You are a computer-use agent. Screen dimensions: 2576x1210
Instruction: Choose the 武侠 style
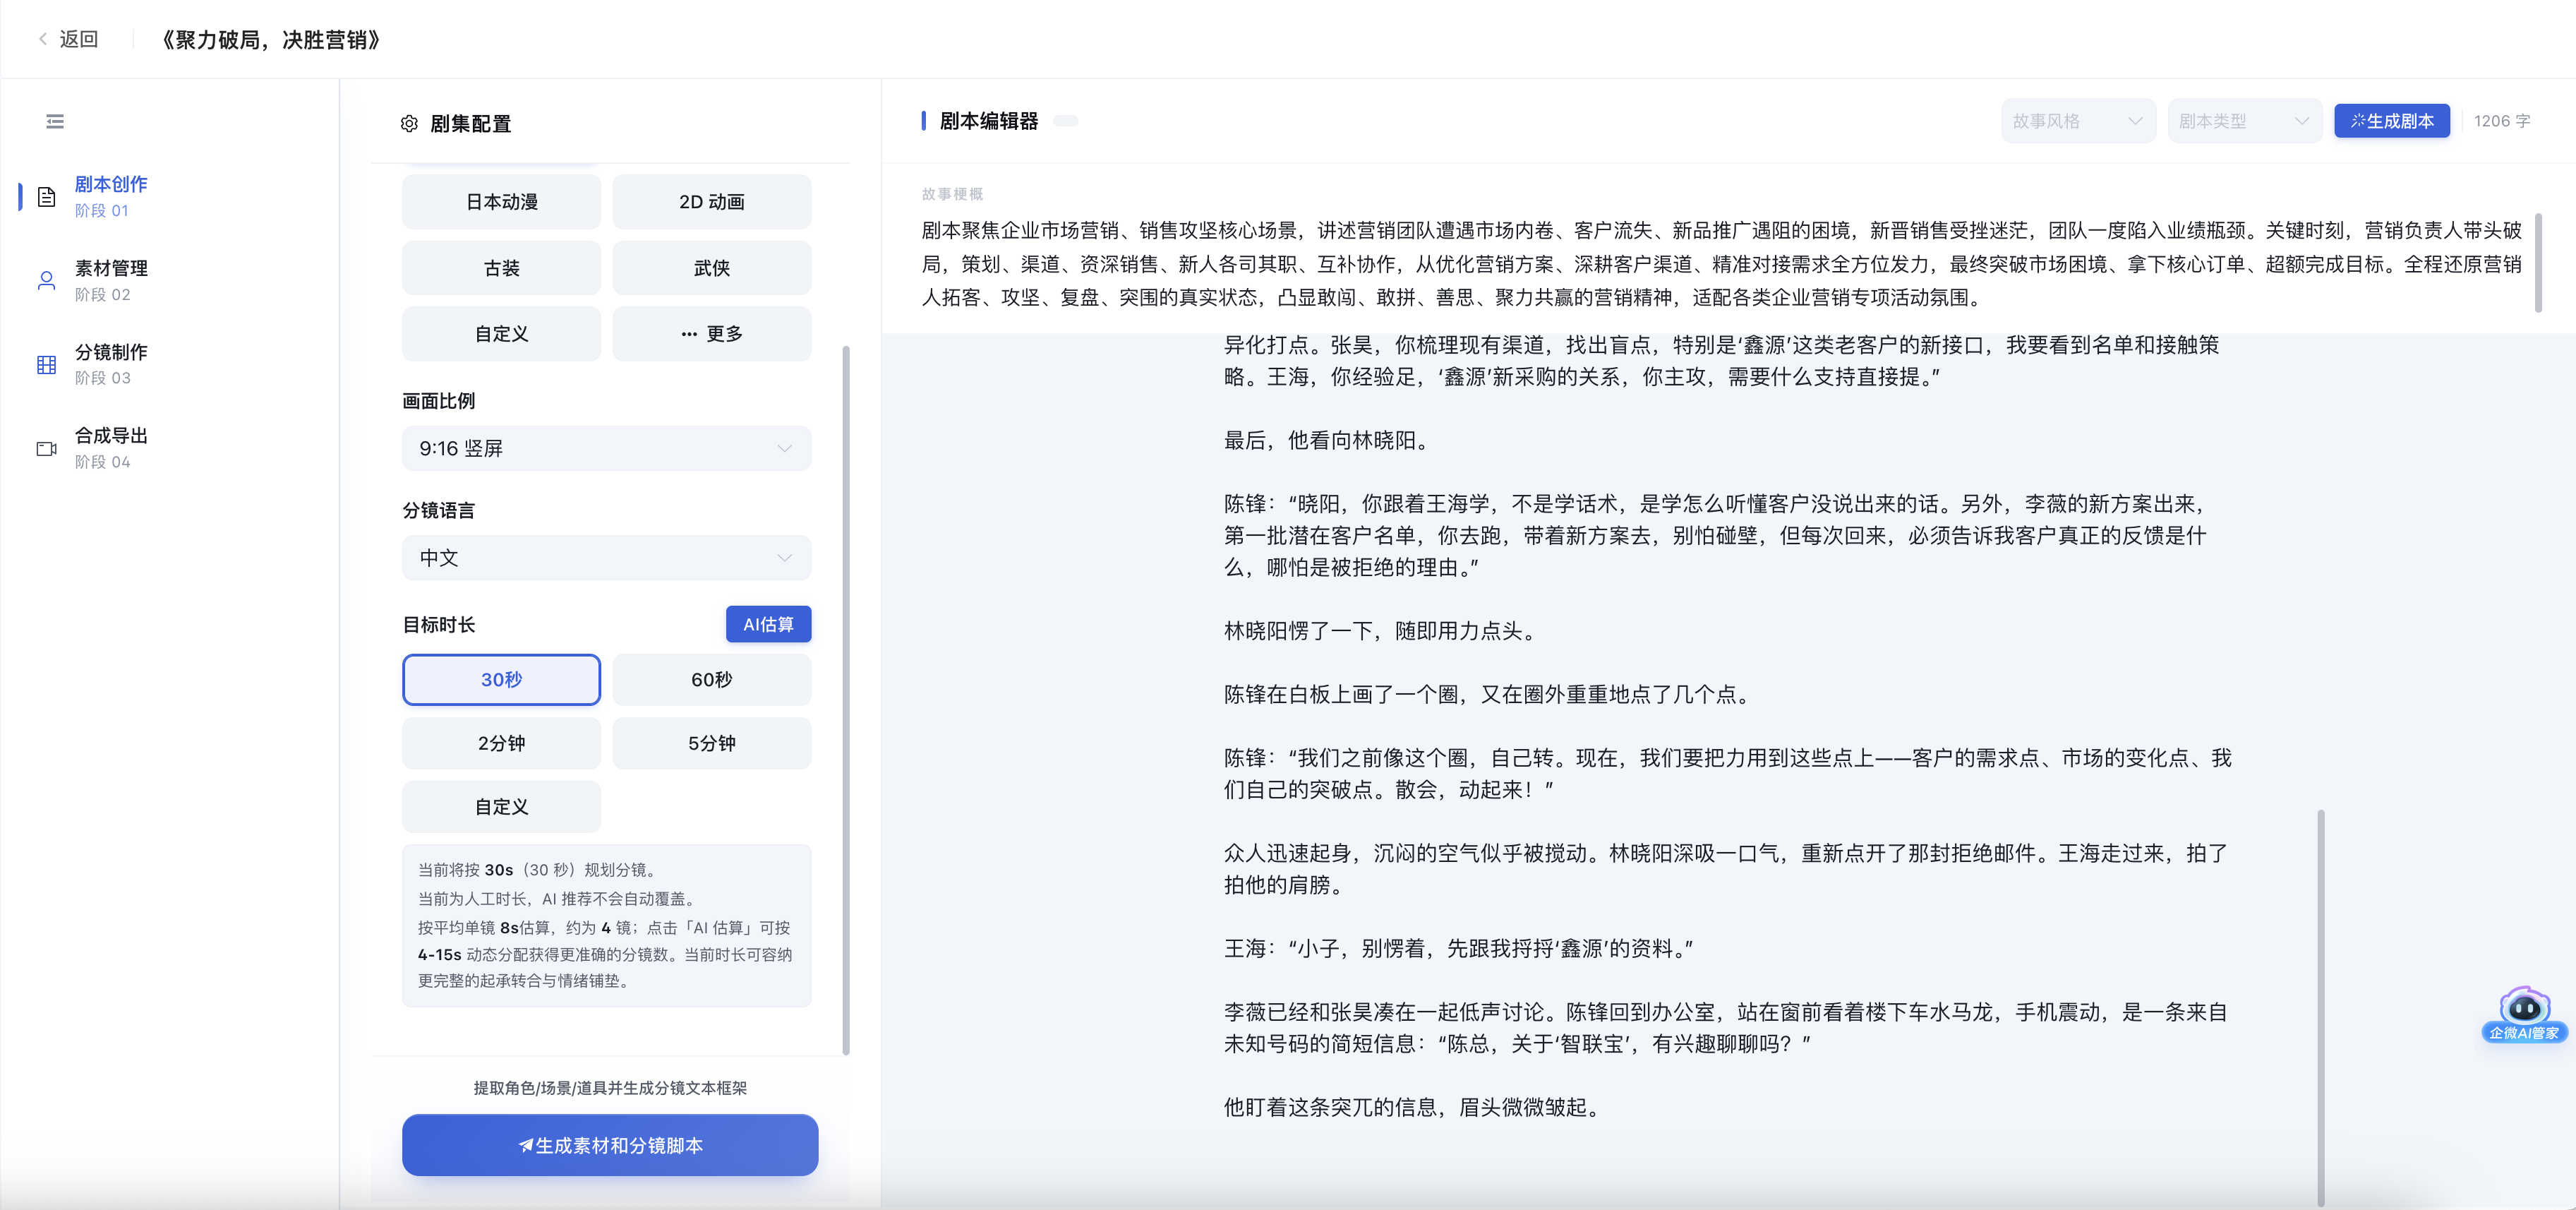711,267
